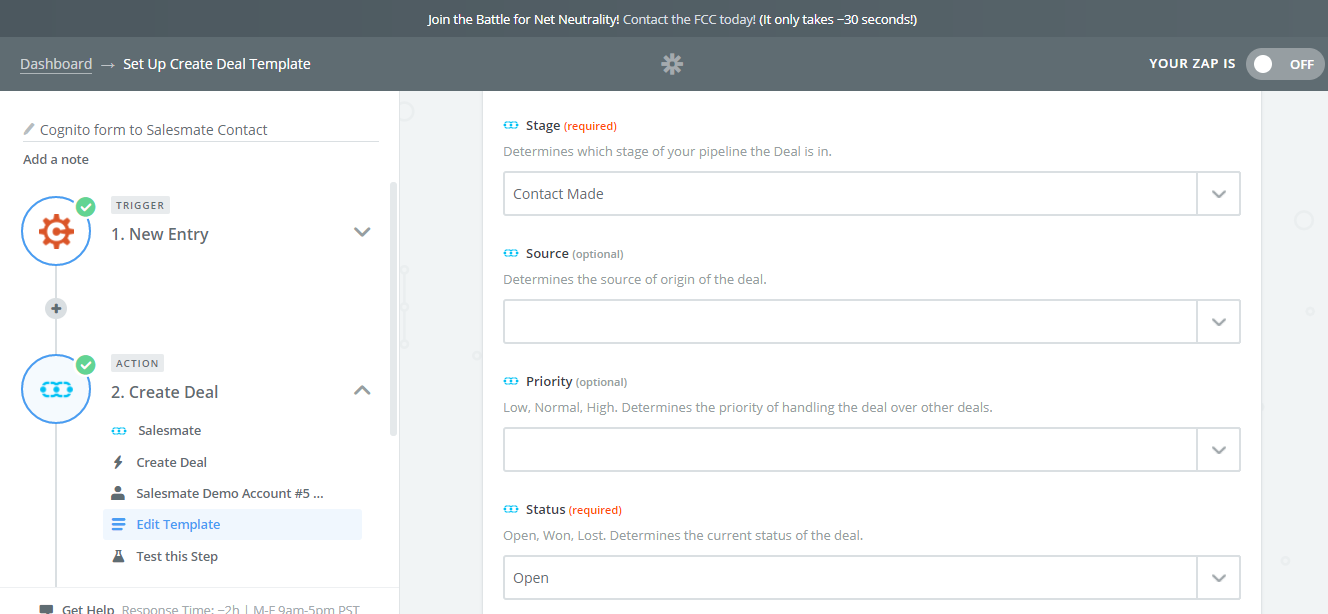Go to Dashboard link
The height and width of the screenshot is (614, 1328).
(56, 64)
